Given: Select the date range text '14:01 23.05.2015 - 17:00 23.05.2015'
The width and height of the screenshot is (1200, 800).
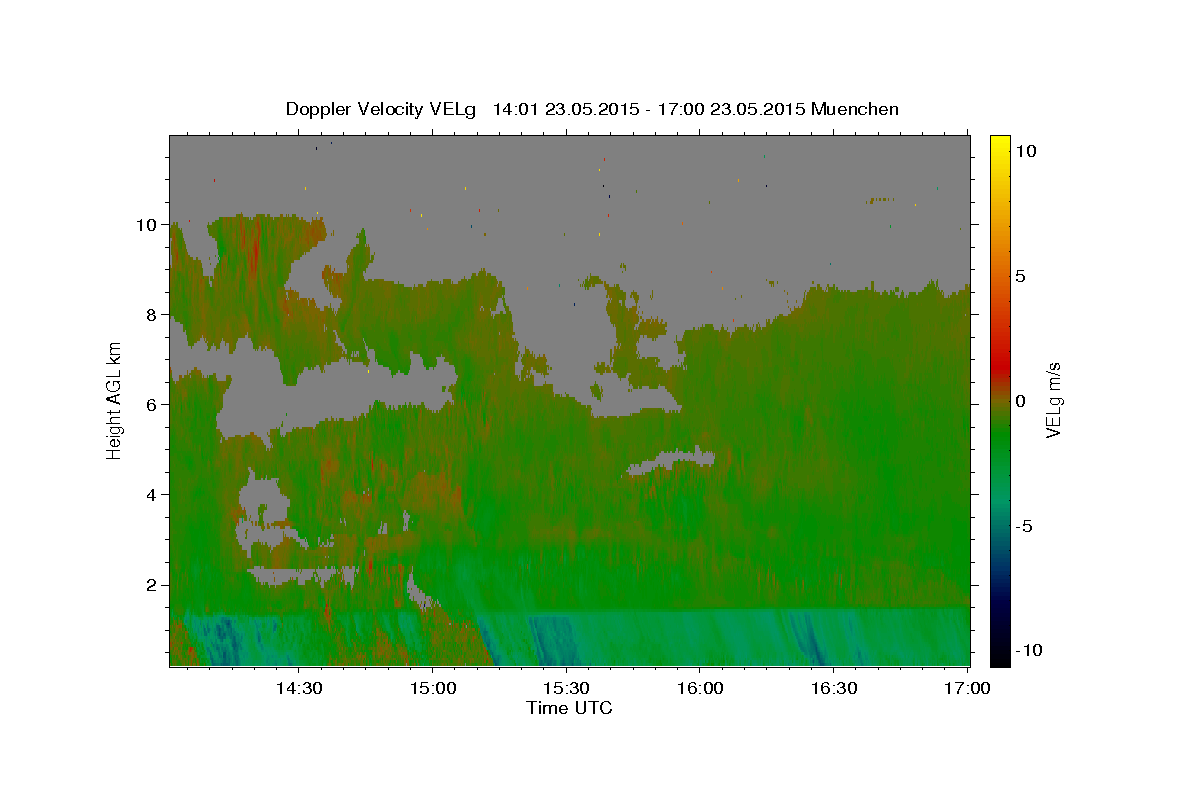Looking at the screenshot, I should [x=649, y=109].
